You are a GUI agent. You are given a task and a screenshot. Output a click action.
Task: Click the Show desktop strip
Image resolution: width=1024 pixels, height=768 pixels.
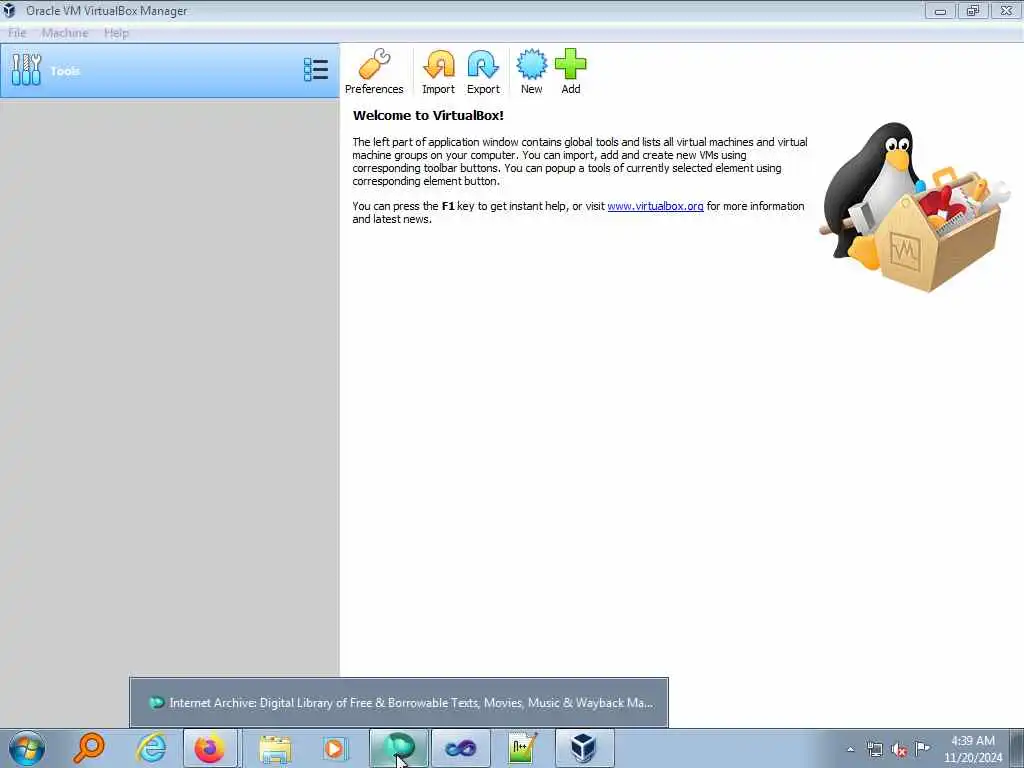pyautogui.click(x=1017, y=748)
